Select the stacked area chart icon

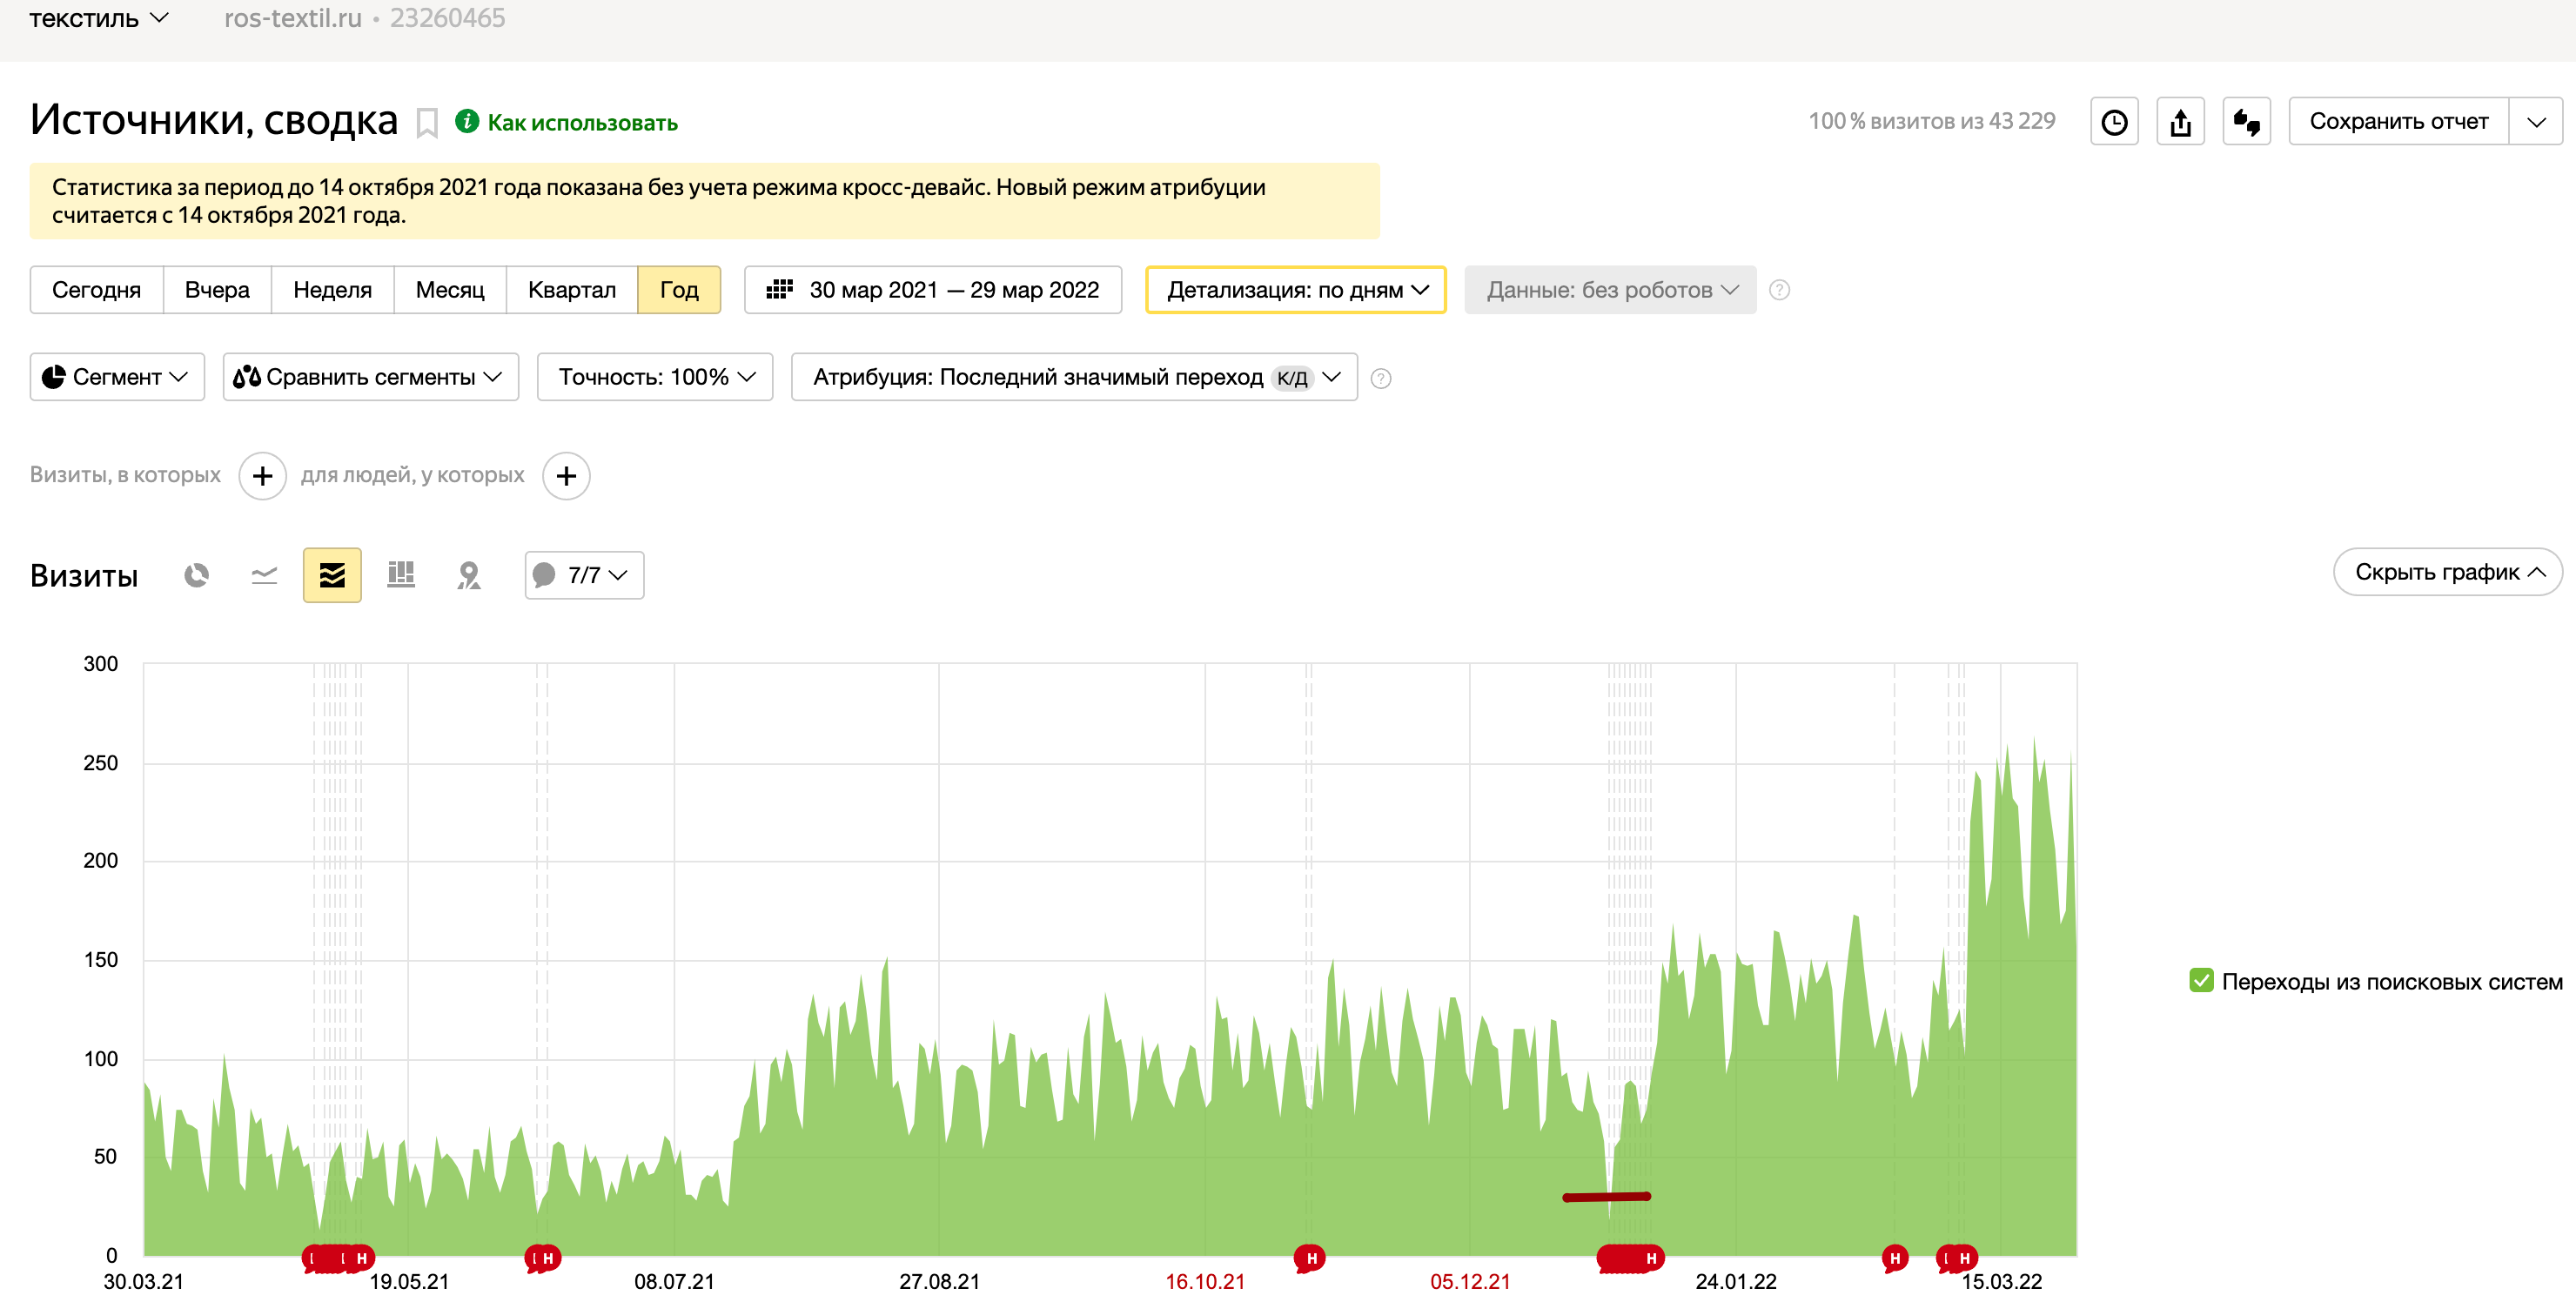click(332, 575)
